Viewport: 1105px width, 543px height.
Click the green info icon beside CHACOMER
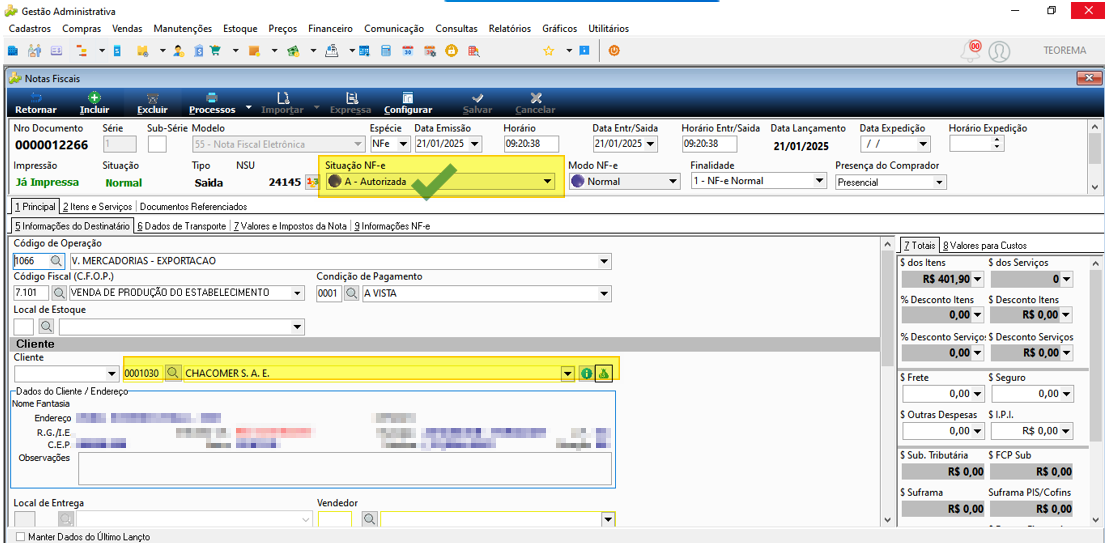(x=586, y=373)
